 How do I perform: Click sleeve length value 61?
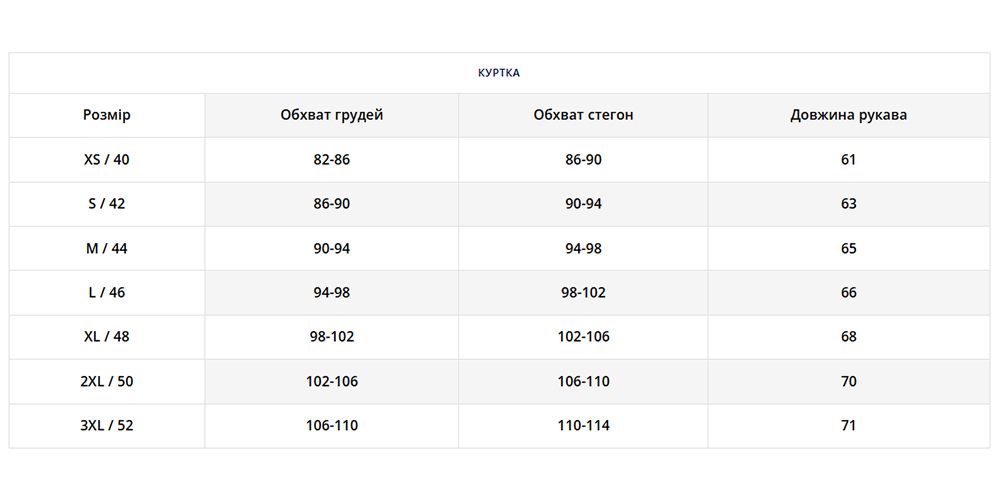(848, 159)
